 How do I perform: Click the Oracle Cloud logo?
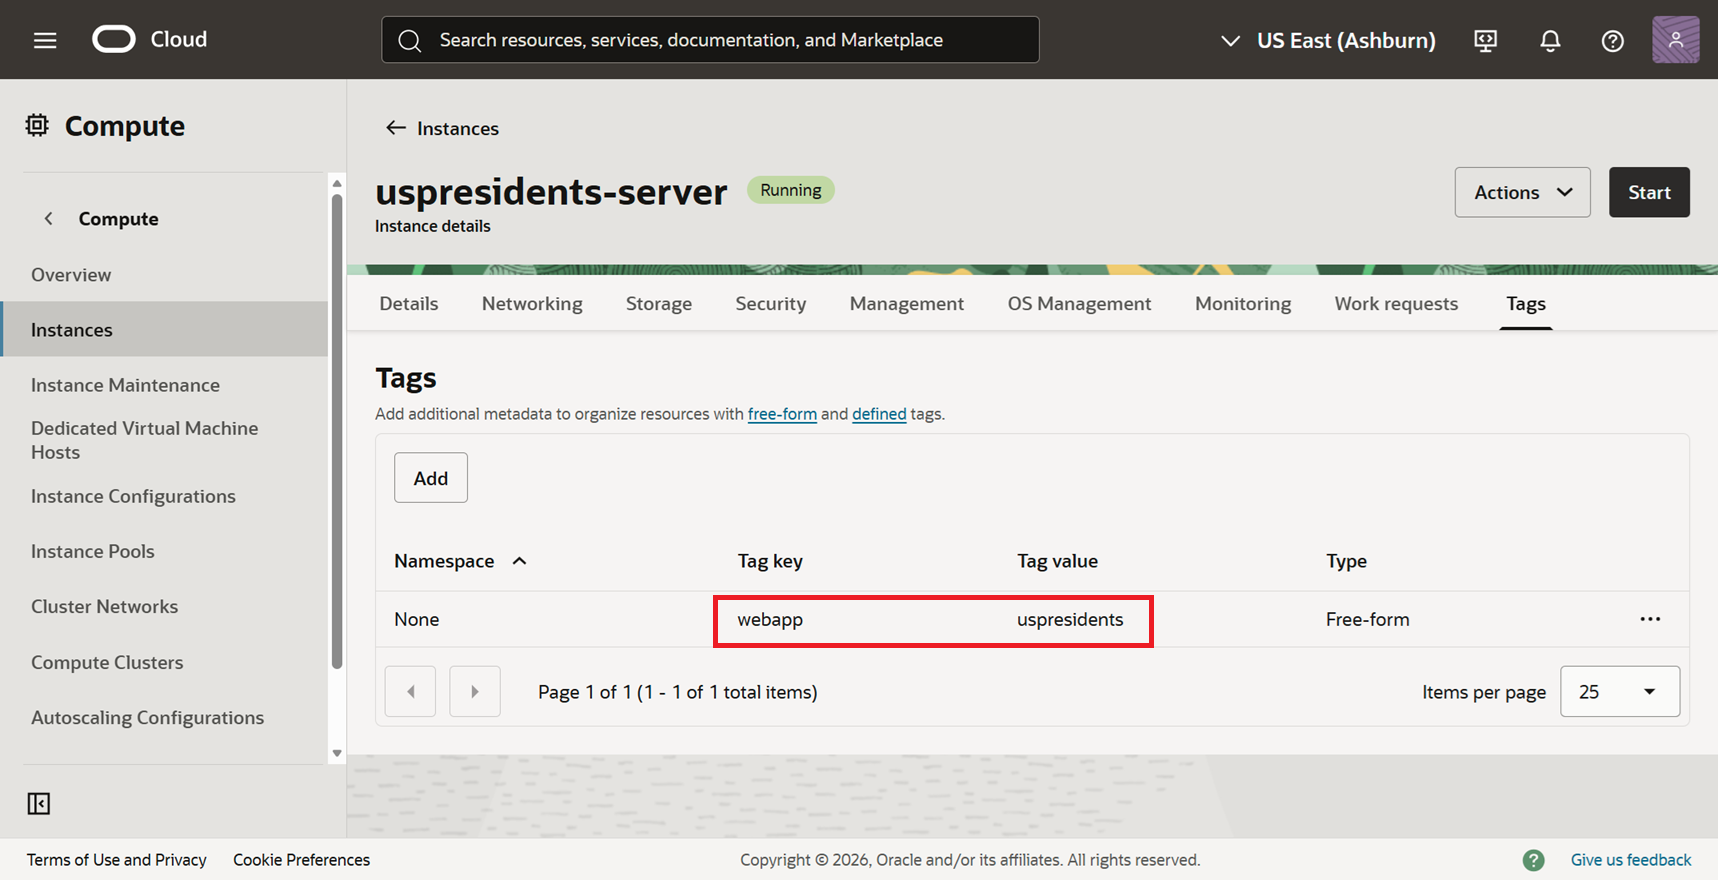click(114, 39)
